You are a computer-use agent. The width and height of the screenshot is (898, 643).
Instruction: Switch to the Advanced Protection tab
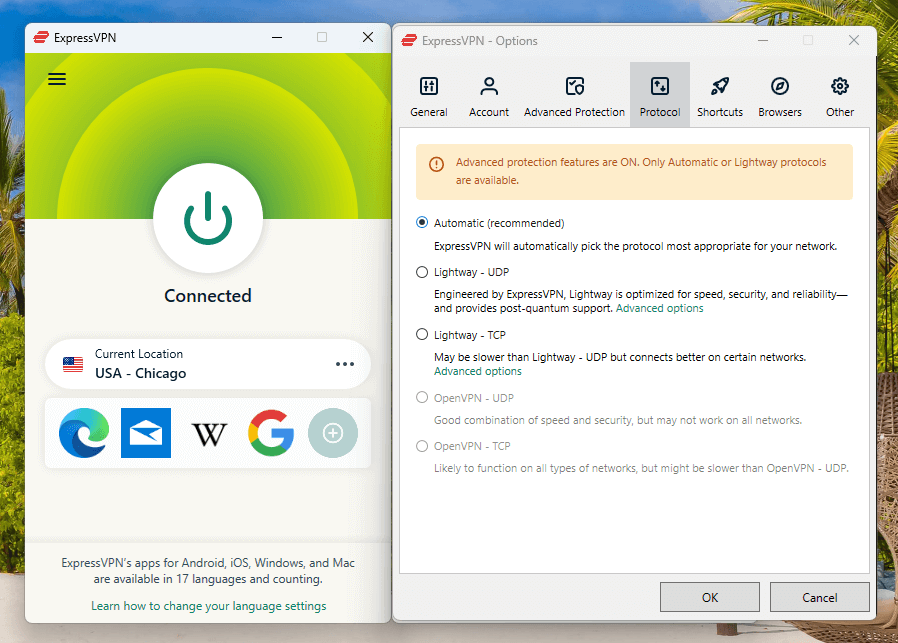pyautogui.click(x=574, y=95)
